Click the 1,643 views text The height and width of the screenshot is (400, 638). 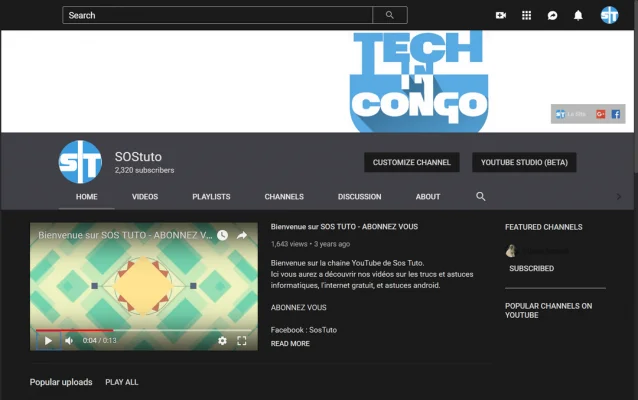point(289,244)
